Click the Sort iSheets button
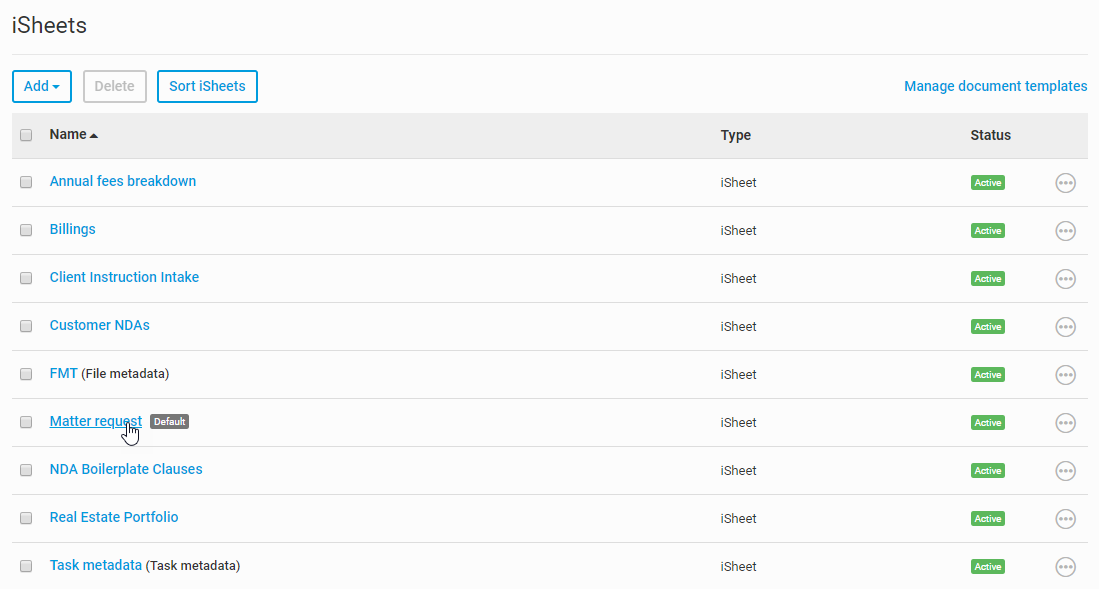 click(x=207, y=86)
